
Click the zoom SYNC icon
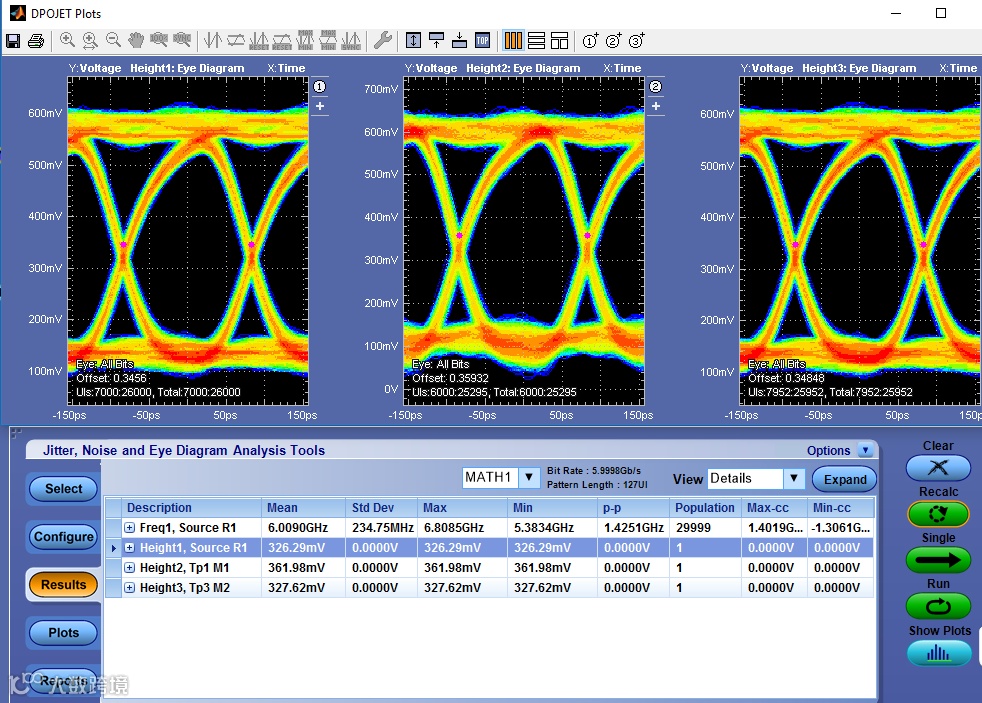click(x=182, y=41)
